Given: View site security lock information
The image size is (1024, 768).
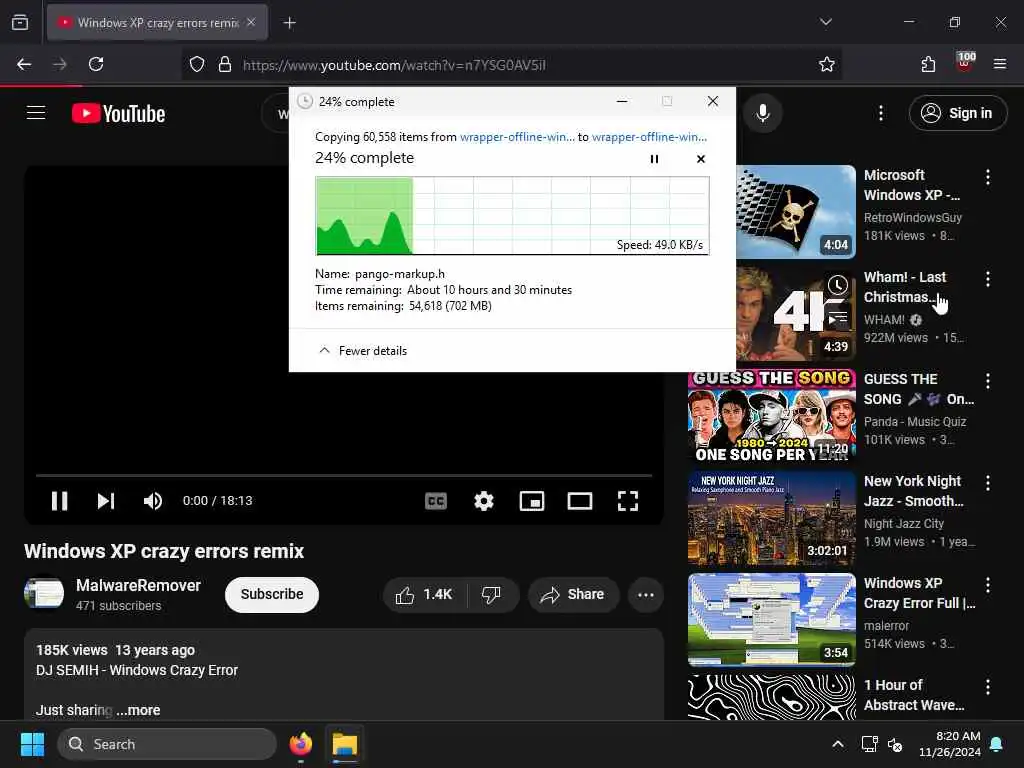Looking at the screenshot, I should tap(225, 64).
